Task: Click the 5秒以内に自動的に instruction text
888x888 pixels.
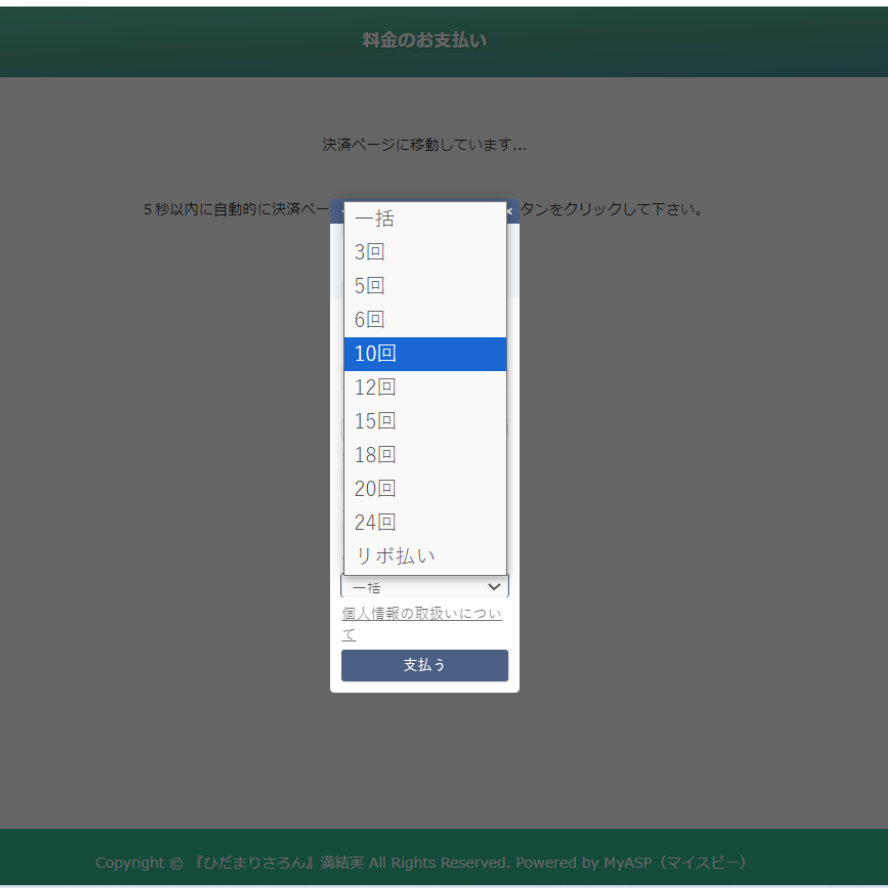Action: click(236, 210)
